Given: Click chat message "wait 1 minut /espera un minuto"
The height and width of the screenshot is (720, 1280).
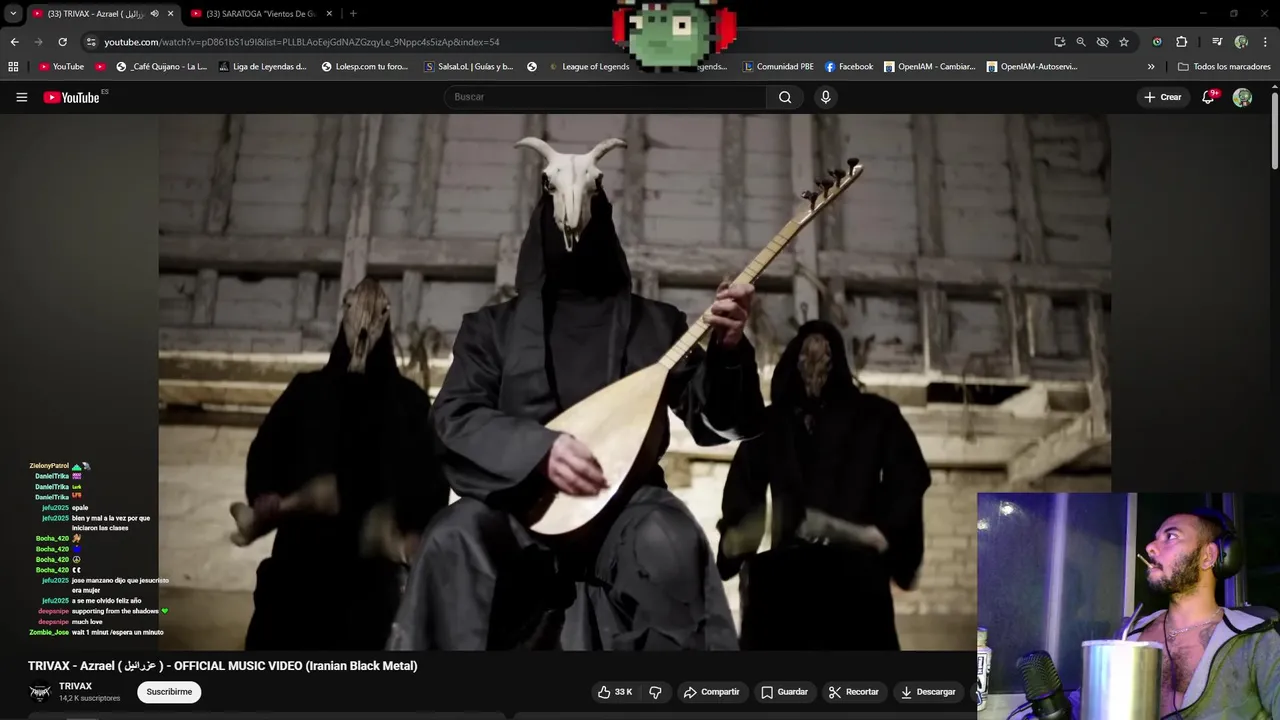Looking at the screenshot, I should click(x=117, y=632).
